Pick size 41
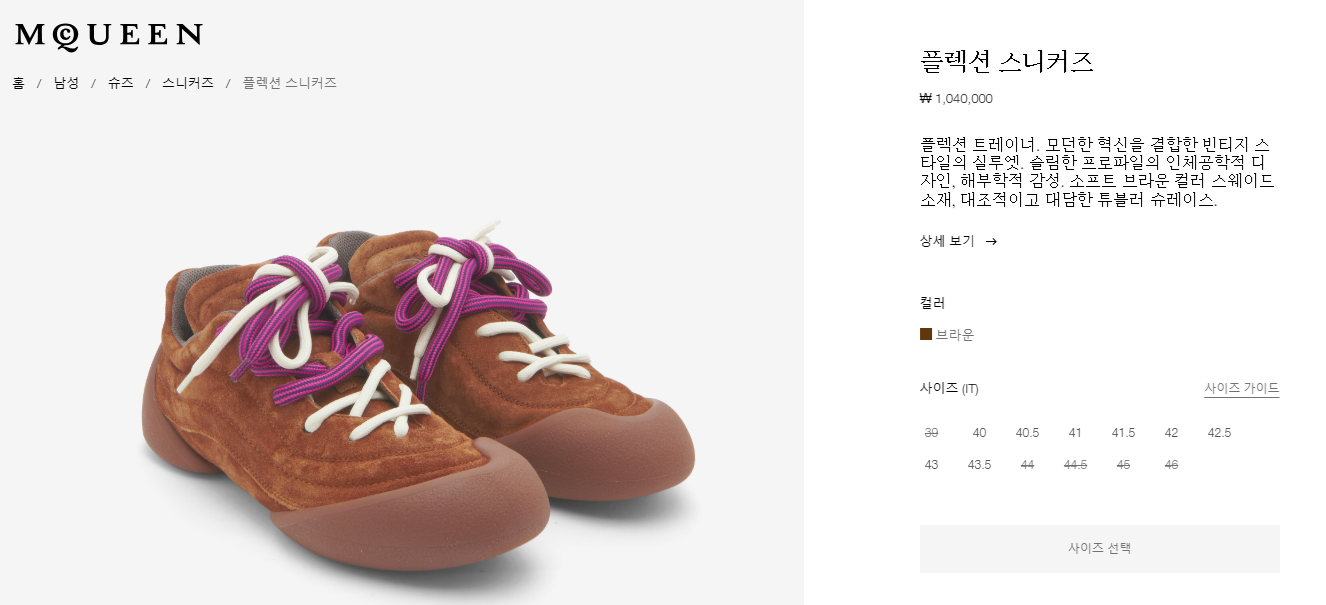 1075,433
